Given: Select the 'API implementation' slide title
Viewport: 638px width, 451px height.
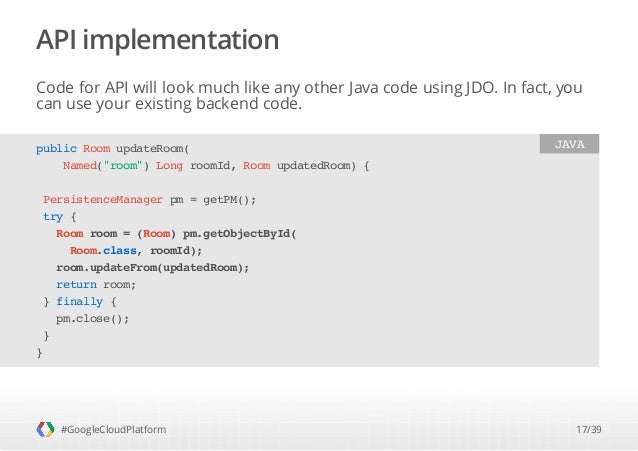Looking at the screenshot, I should [157, 40].
